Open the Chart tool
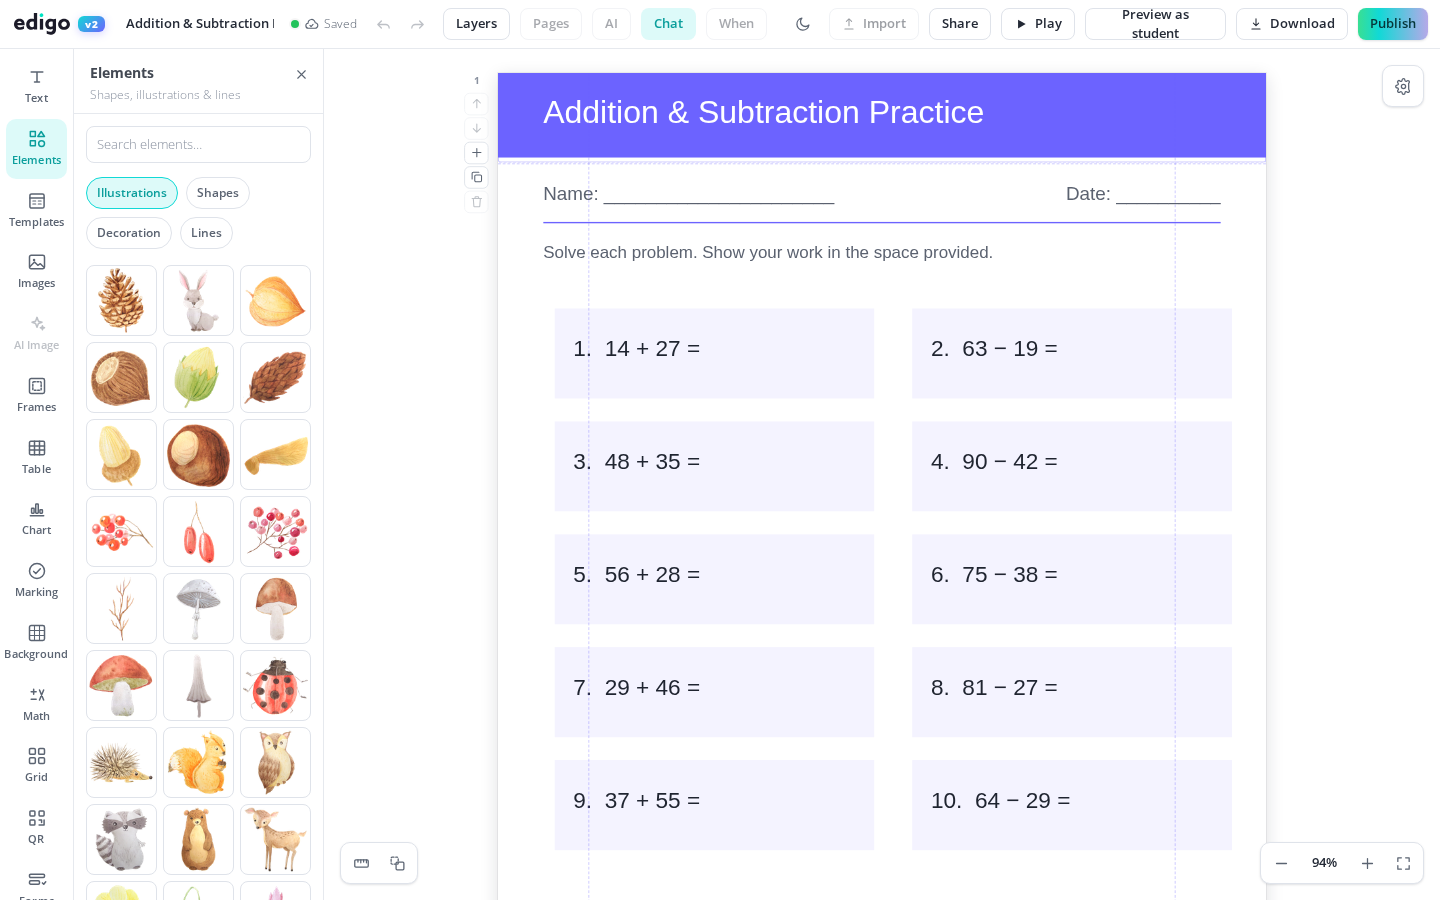The height and width of the screenshot is (900, 1440). tap(36, 518)
